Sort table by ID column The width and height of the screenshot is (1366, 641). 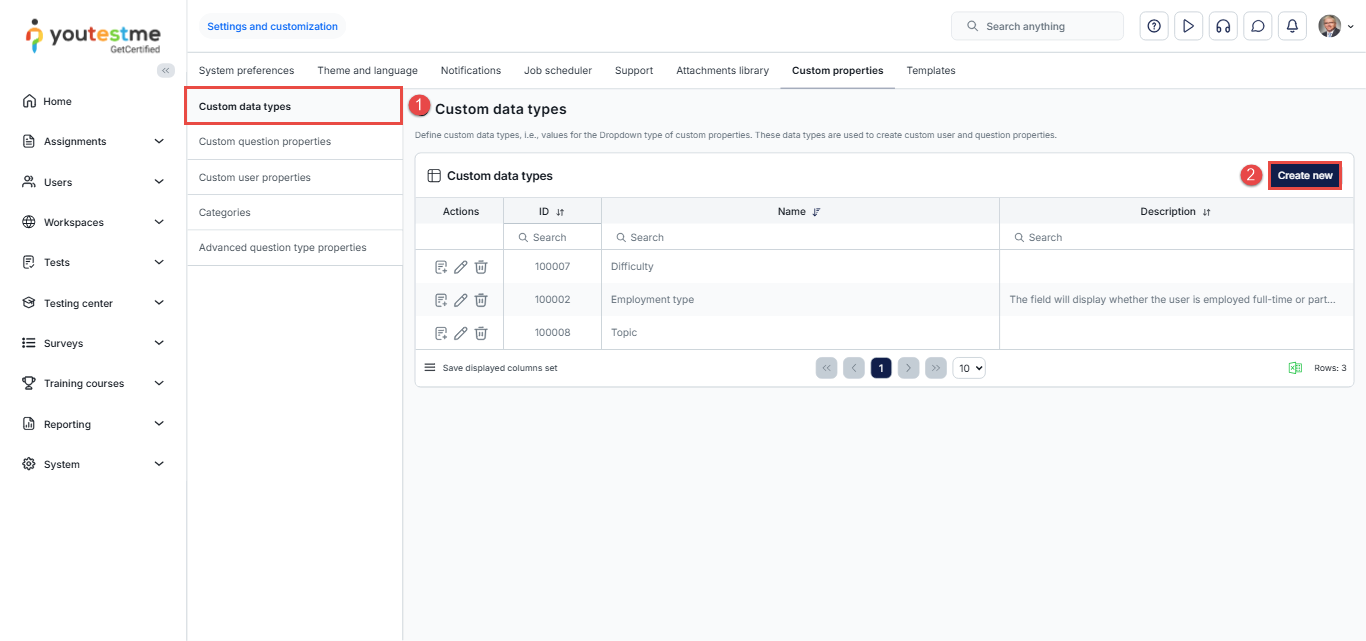[x=560, y=212]
